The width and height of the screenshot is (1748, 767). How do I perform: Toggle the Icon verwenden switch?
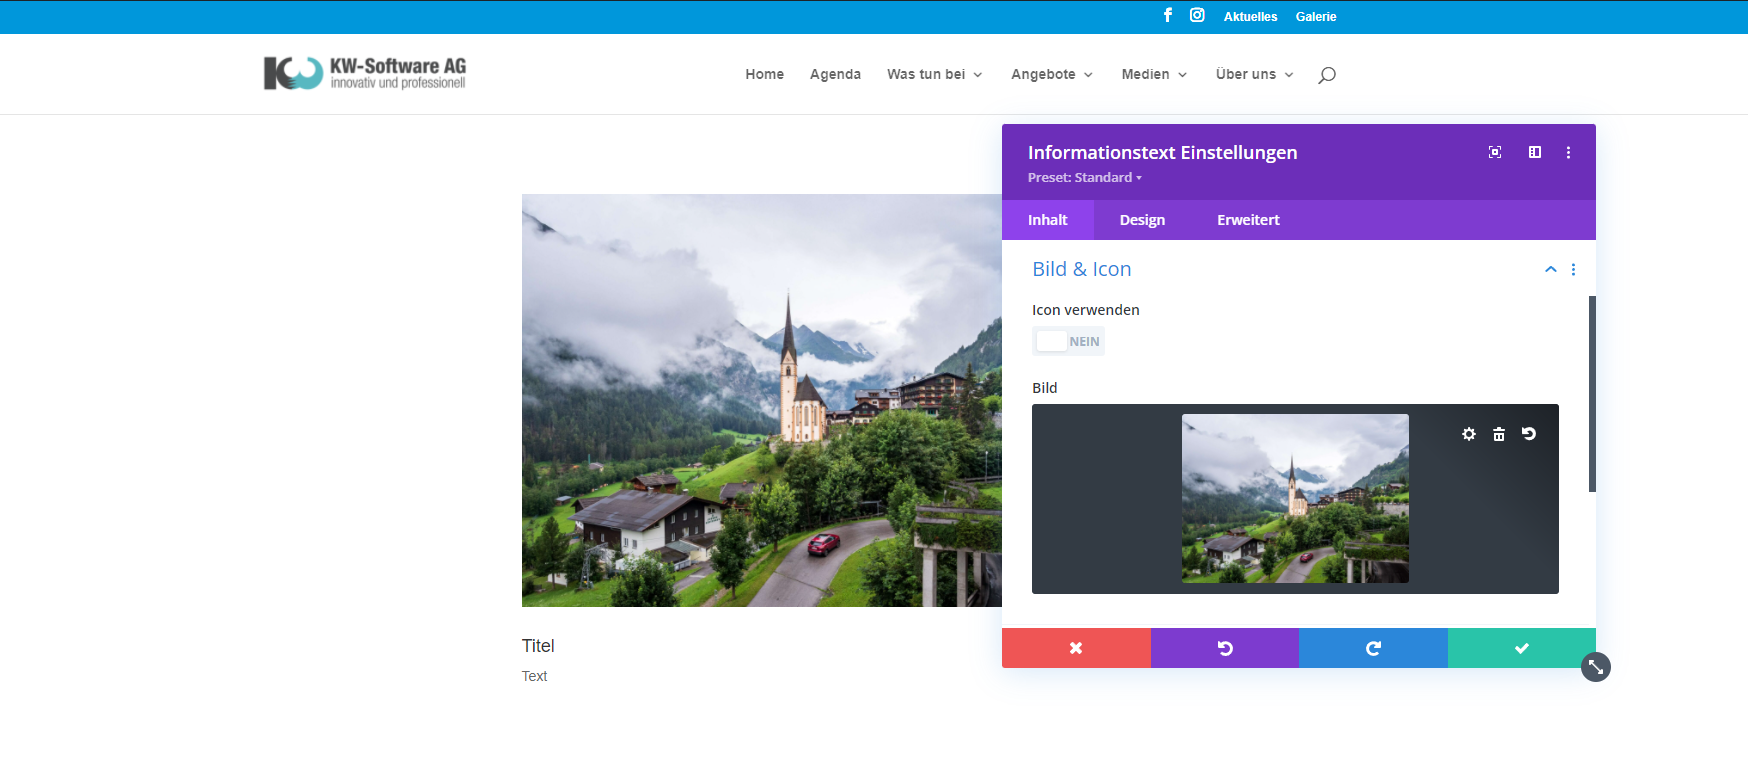click(1068, 341)
